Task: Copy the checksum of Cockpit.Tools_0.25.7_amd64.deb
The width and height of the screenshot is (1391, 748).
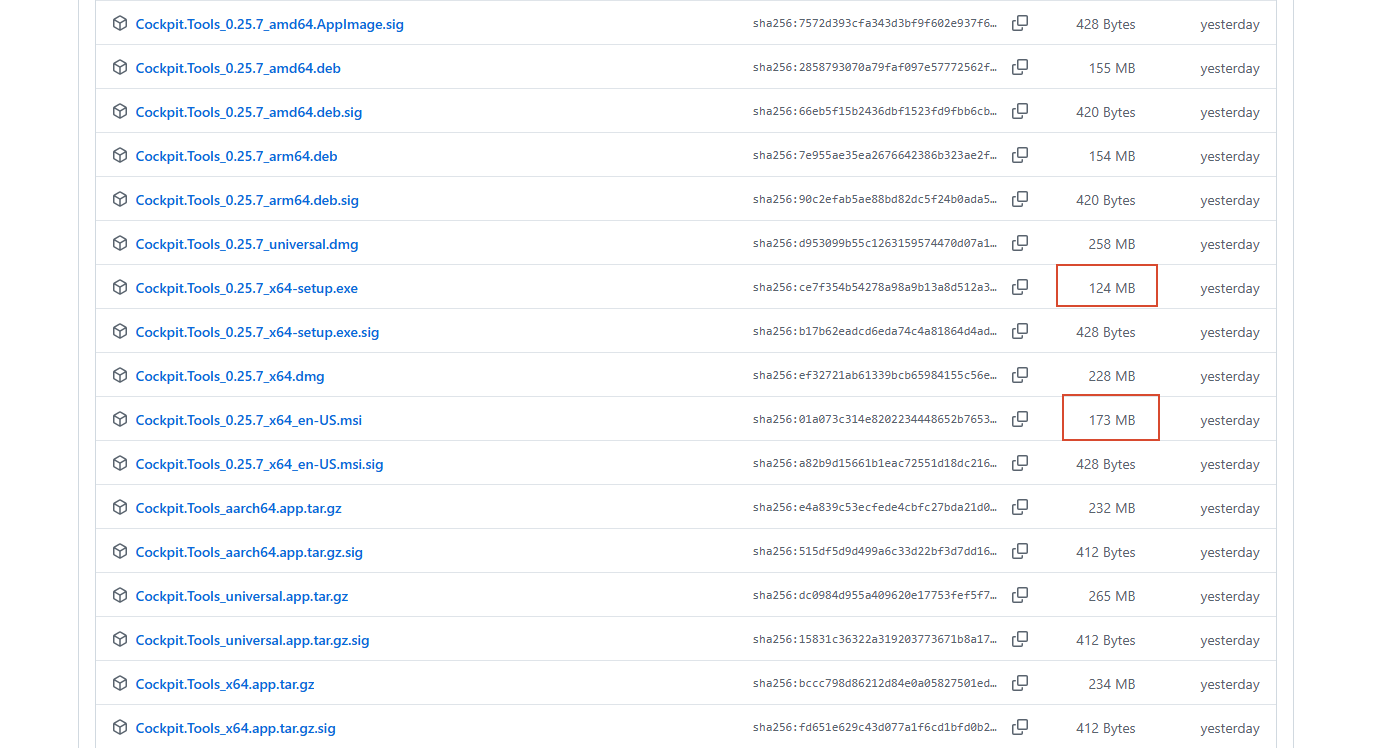Action: [x=1020, y=67]
